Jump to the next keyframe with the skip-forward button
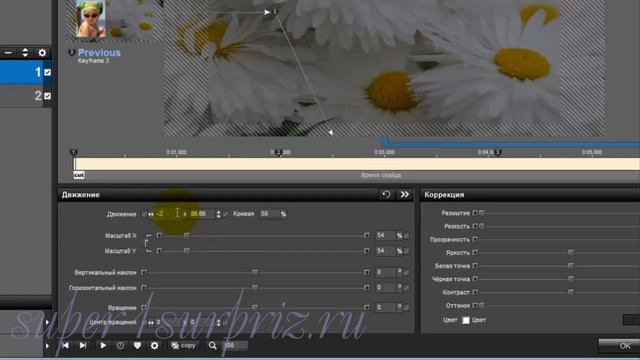The width and height of the screenshot is (640, 360). [83, 345]
